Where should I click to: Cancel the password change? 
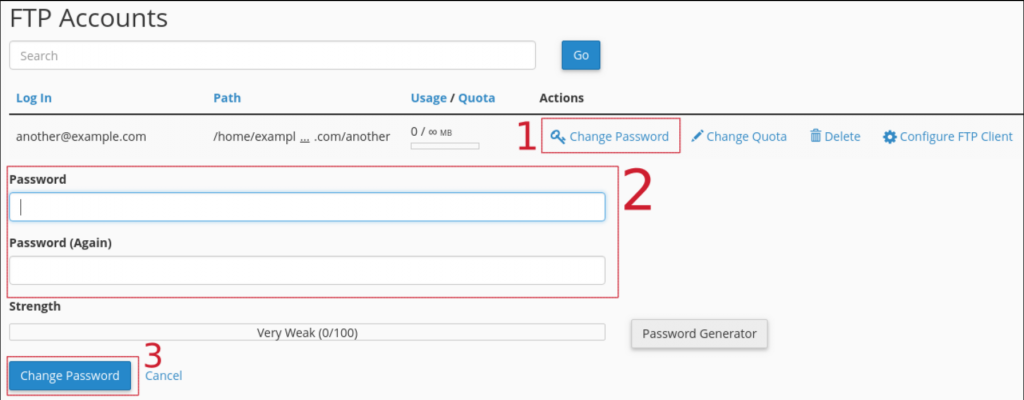coord(163,376)
